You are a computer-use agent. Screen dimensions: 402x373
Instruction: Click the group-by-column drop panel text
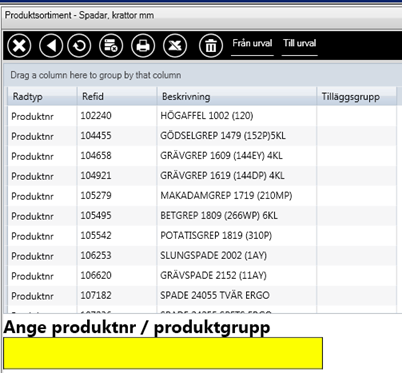(96, 75)
